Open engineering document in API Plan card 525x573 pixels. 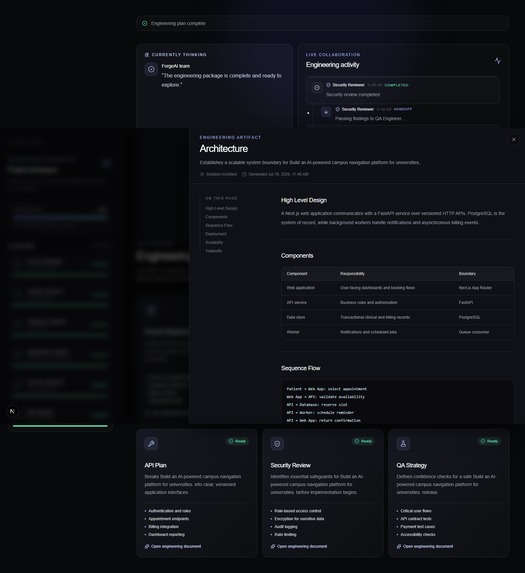click(173, 546)
